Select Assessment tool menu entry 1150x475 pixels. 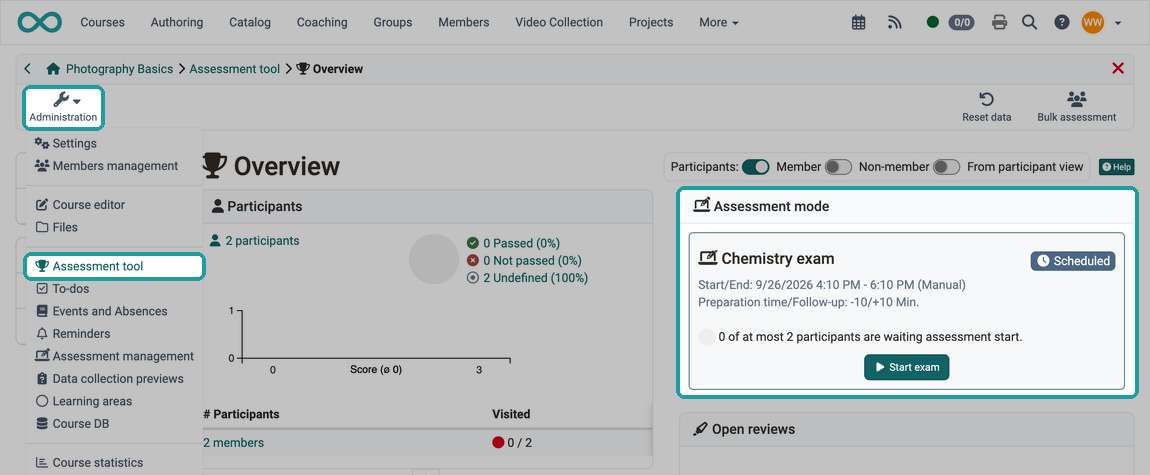tap(114, 266)
